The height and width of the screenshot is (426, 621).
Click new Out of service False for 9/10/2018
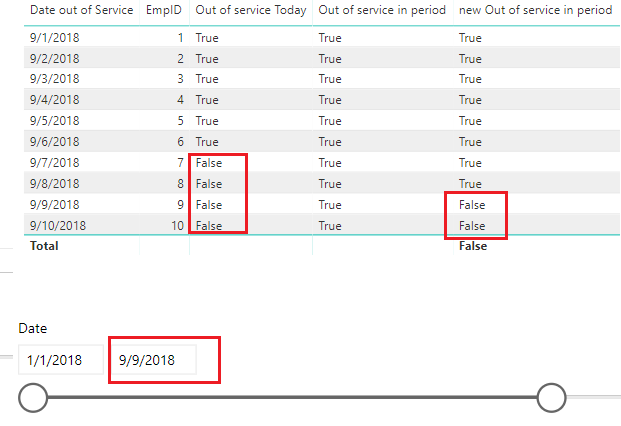click(x=472, y=226)
